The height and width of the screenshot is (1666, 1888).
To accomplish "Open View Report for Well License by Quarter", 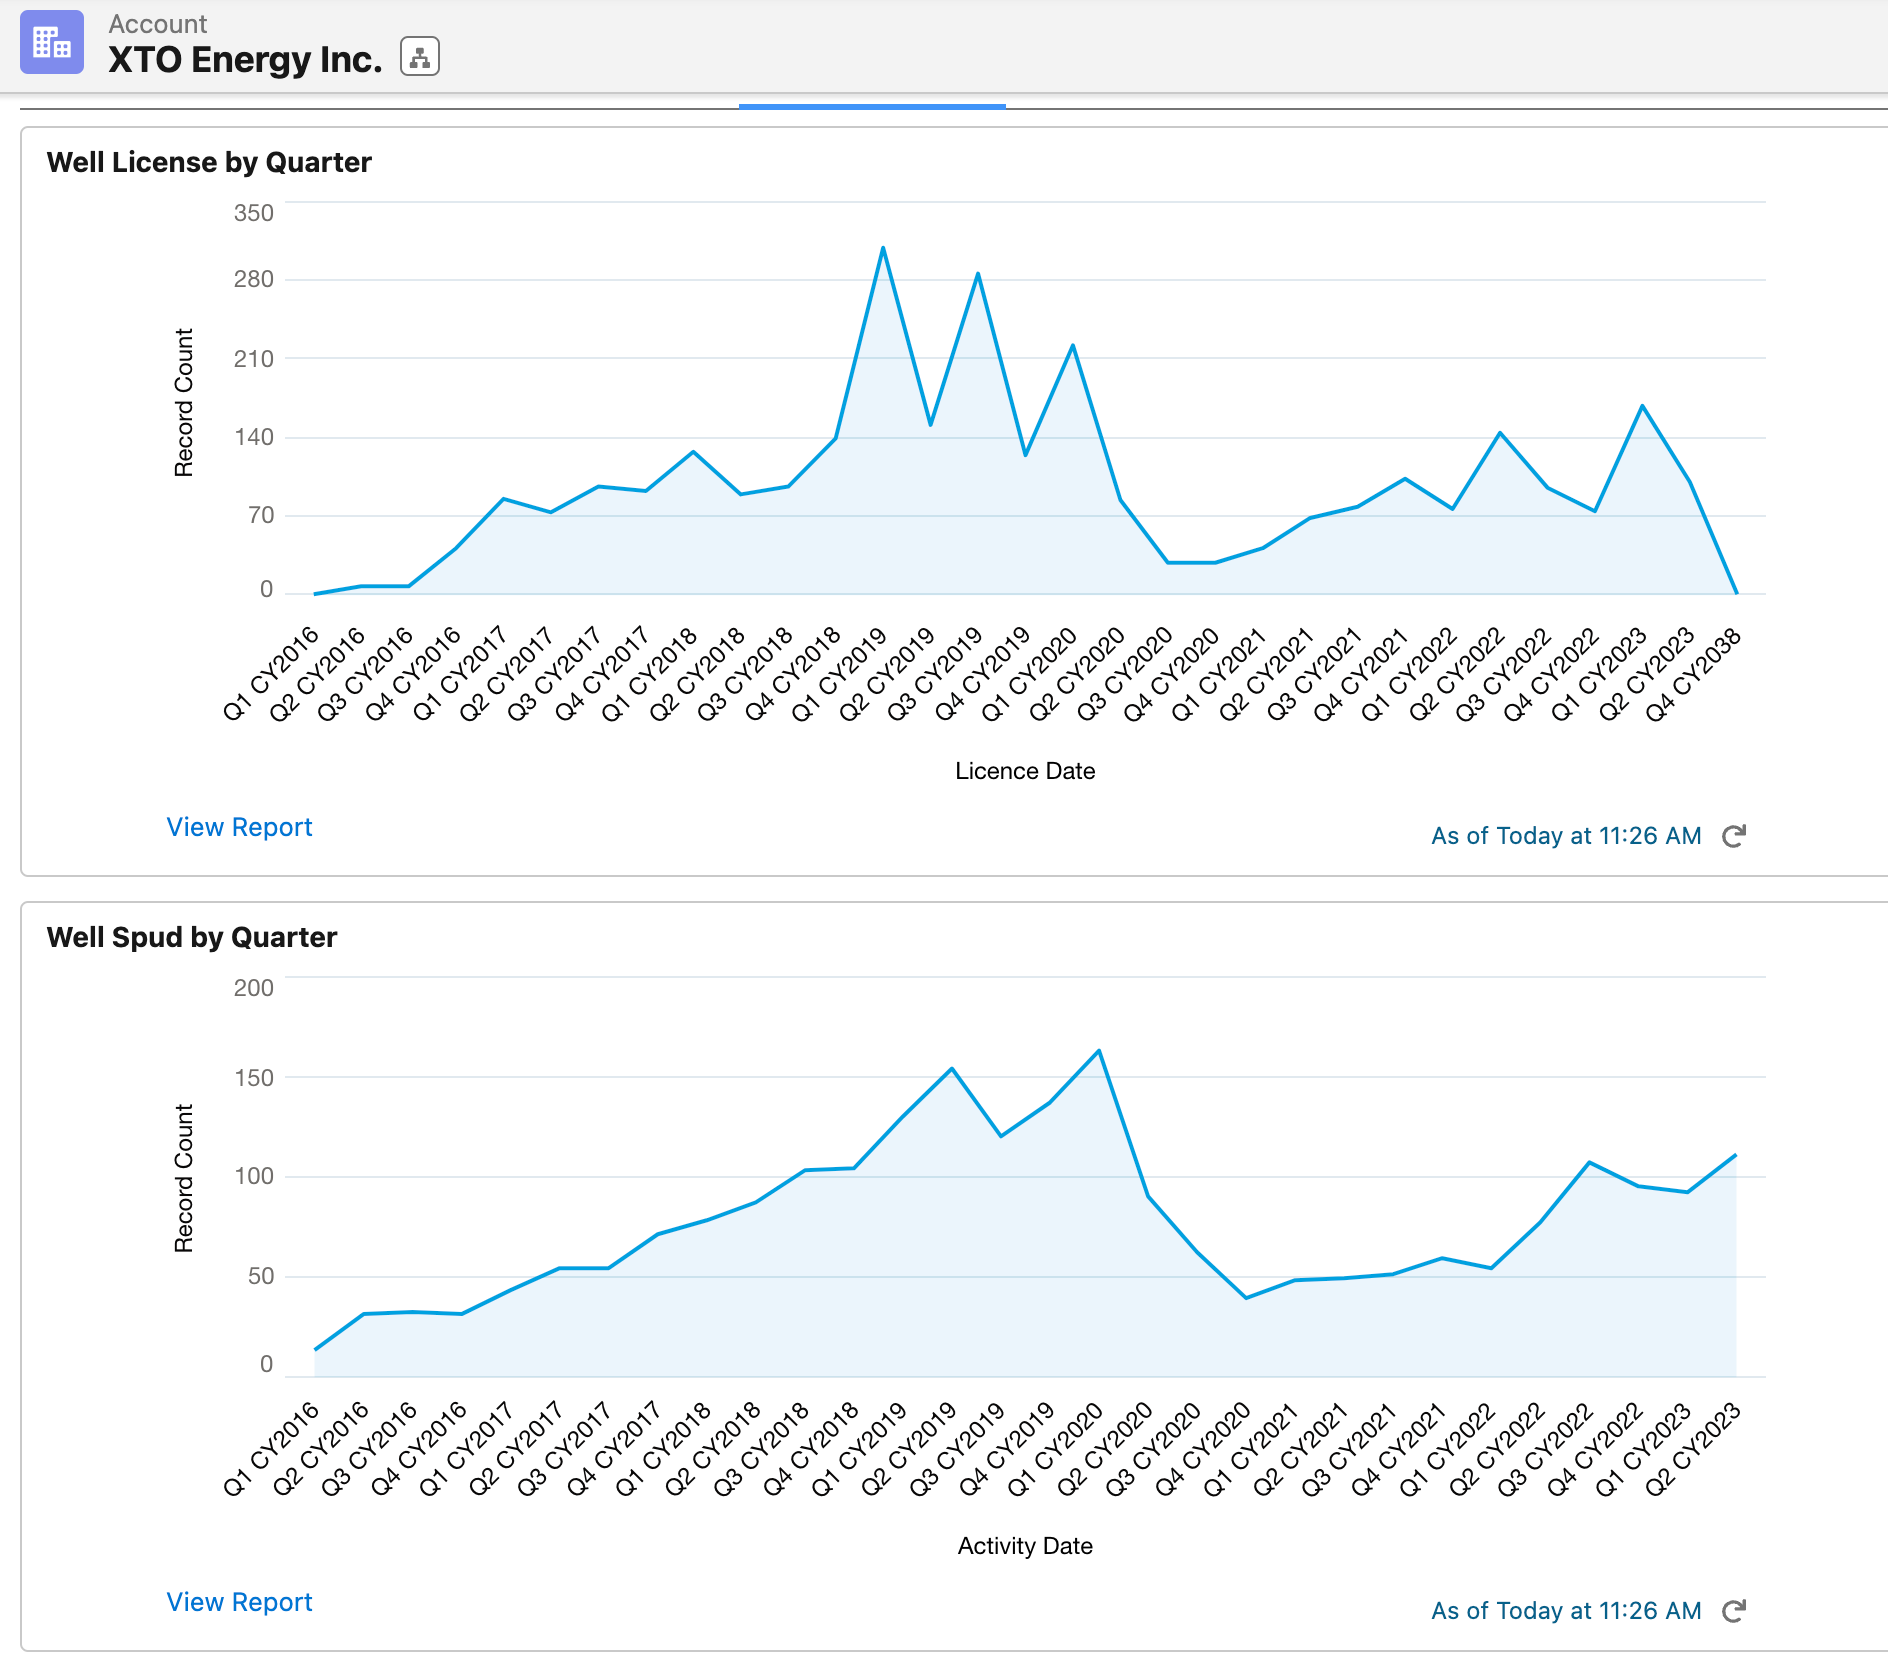I will pyautogui.click(x=239, y=826).
